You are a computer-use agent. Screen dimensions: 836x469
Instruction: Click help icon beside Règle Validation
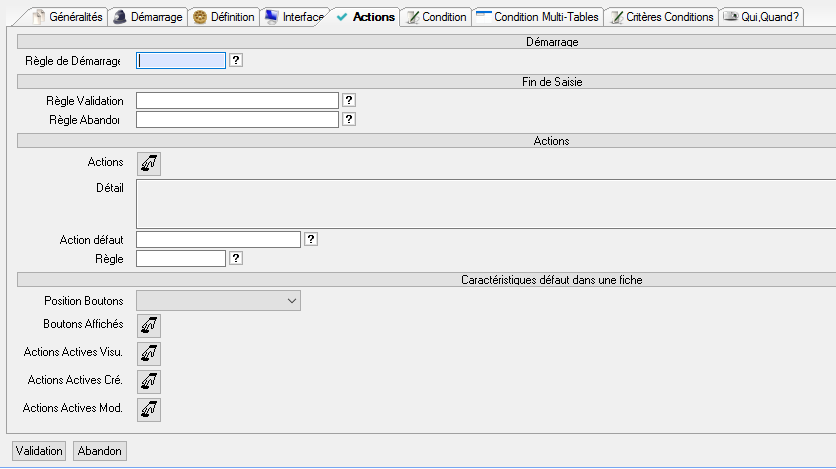pos(349,100)
